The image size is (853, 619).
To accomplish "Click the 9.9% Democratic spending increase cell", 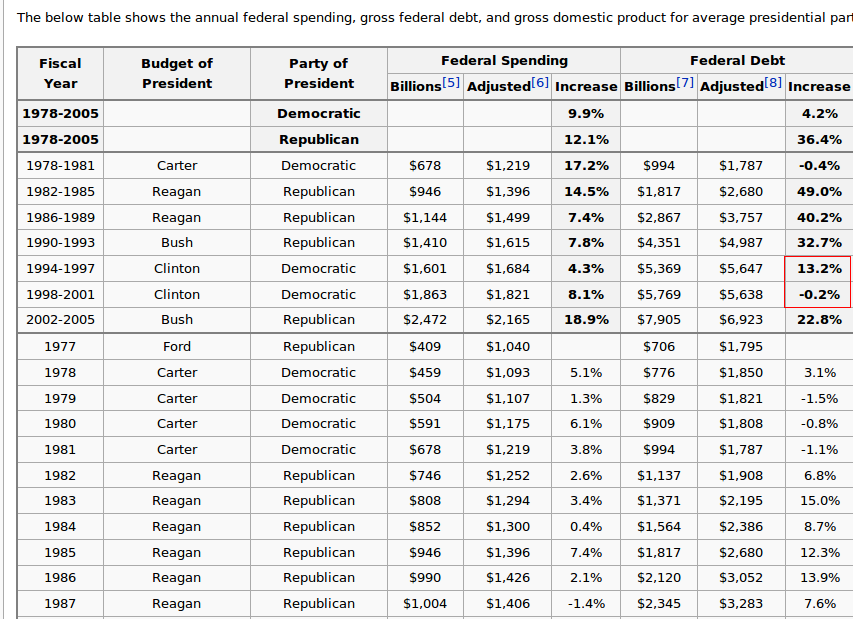I will (x=586, y=114).
